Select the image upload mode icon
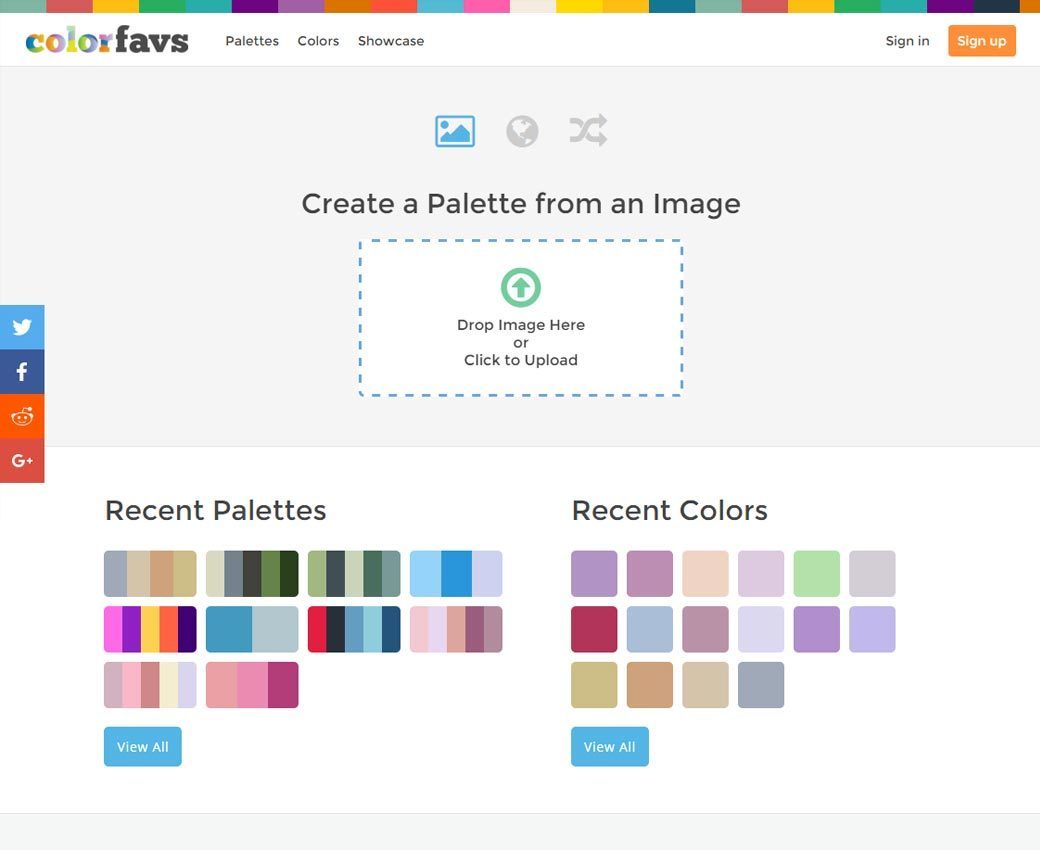The image size is (1040, 850). pyautogui.click(x=455, y=131)
